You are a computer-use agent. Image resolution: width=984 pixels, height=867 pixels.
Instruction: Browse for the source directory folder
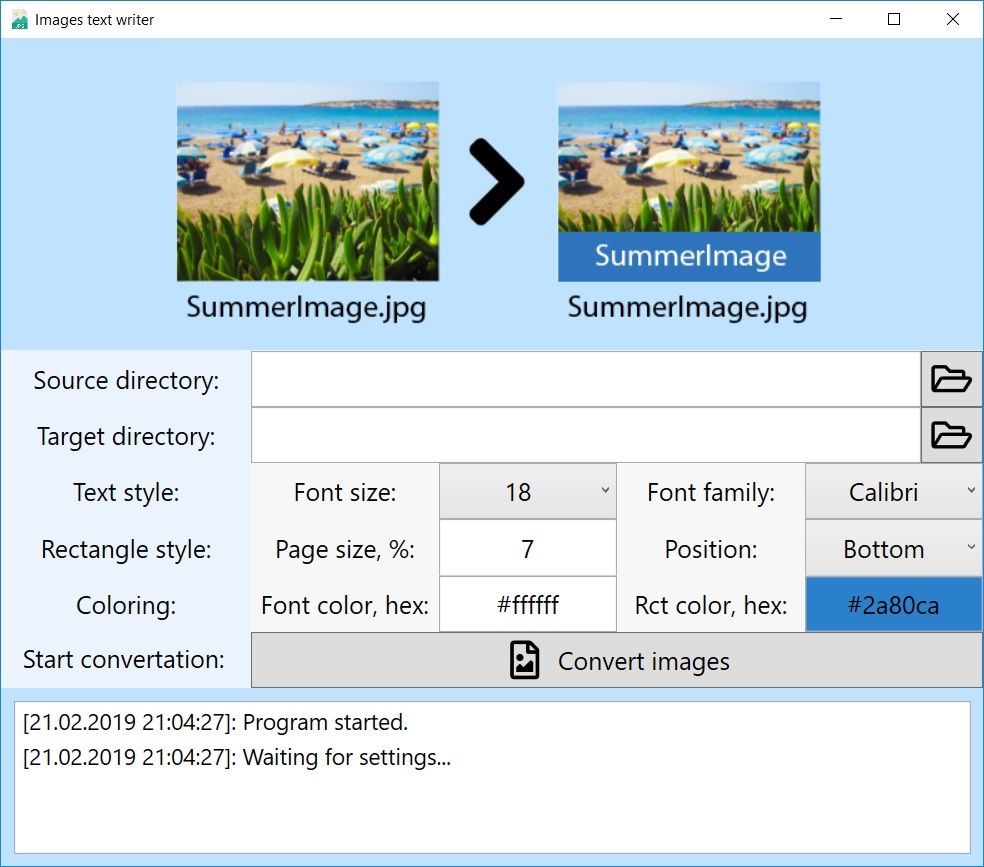pyautogui.click(x=951, y=379)
